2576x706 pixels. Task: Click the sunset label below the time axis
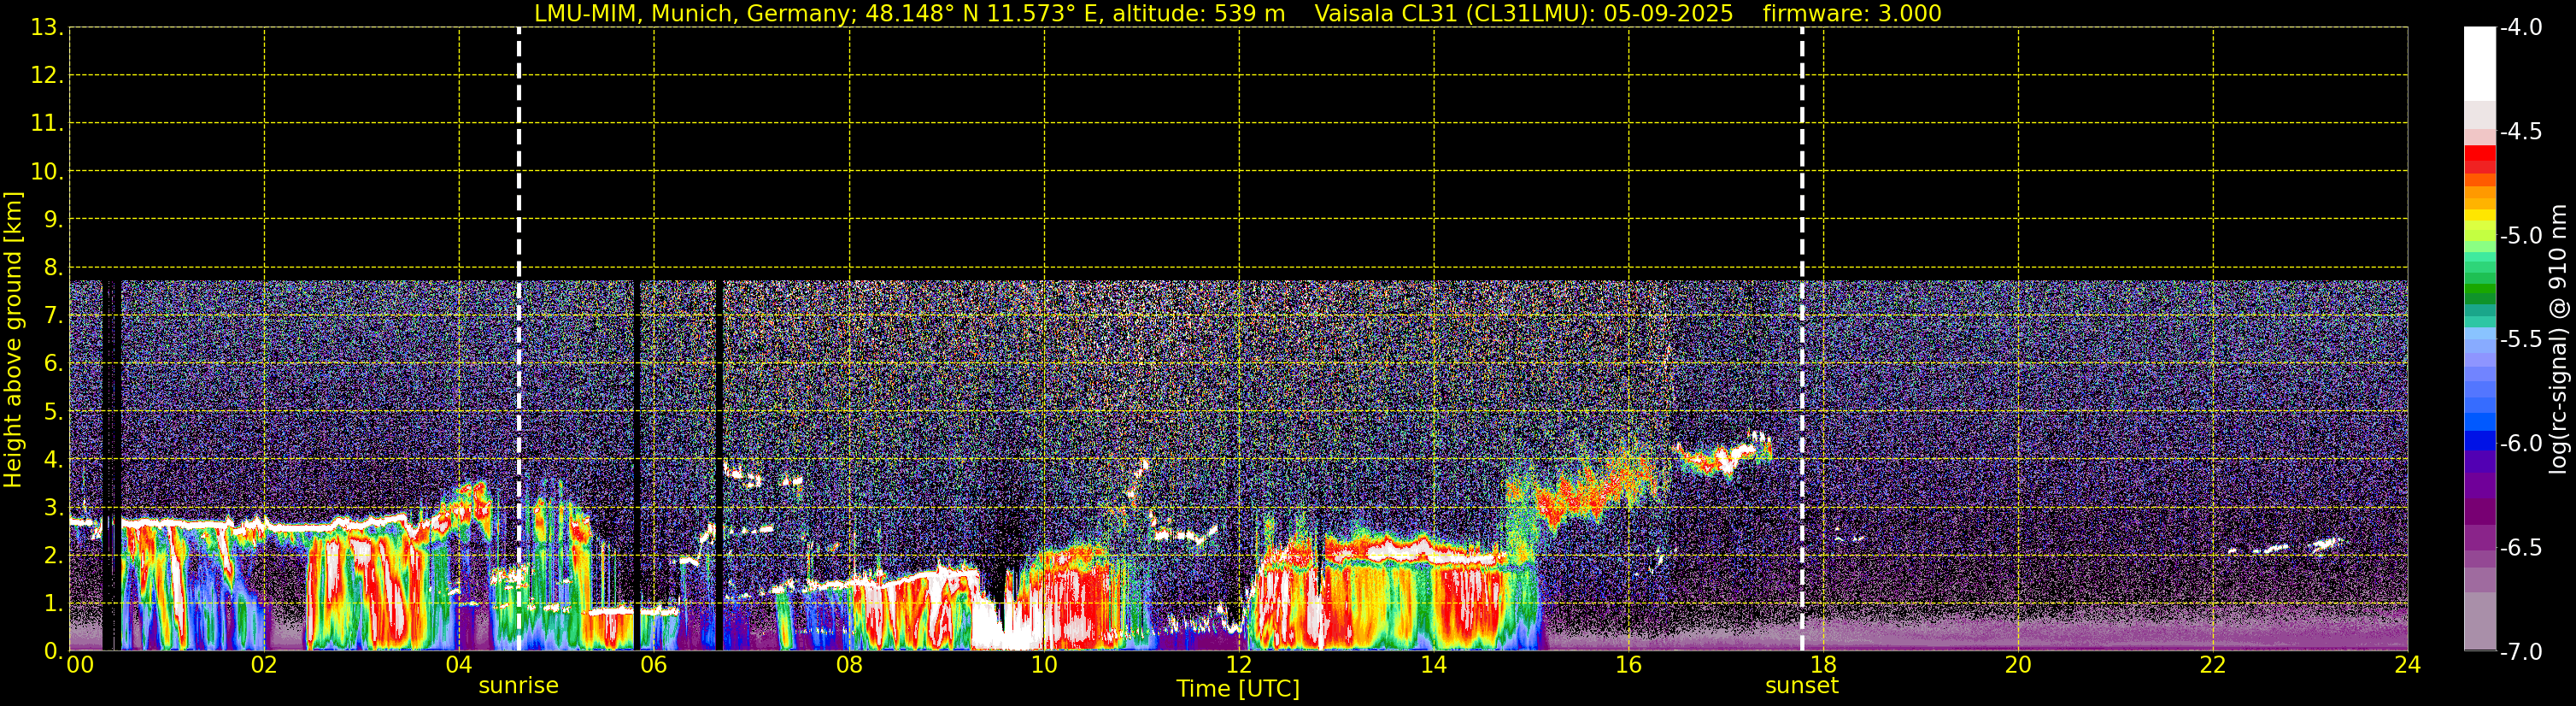[1801, 686]
